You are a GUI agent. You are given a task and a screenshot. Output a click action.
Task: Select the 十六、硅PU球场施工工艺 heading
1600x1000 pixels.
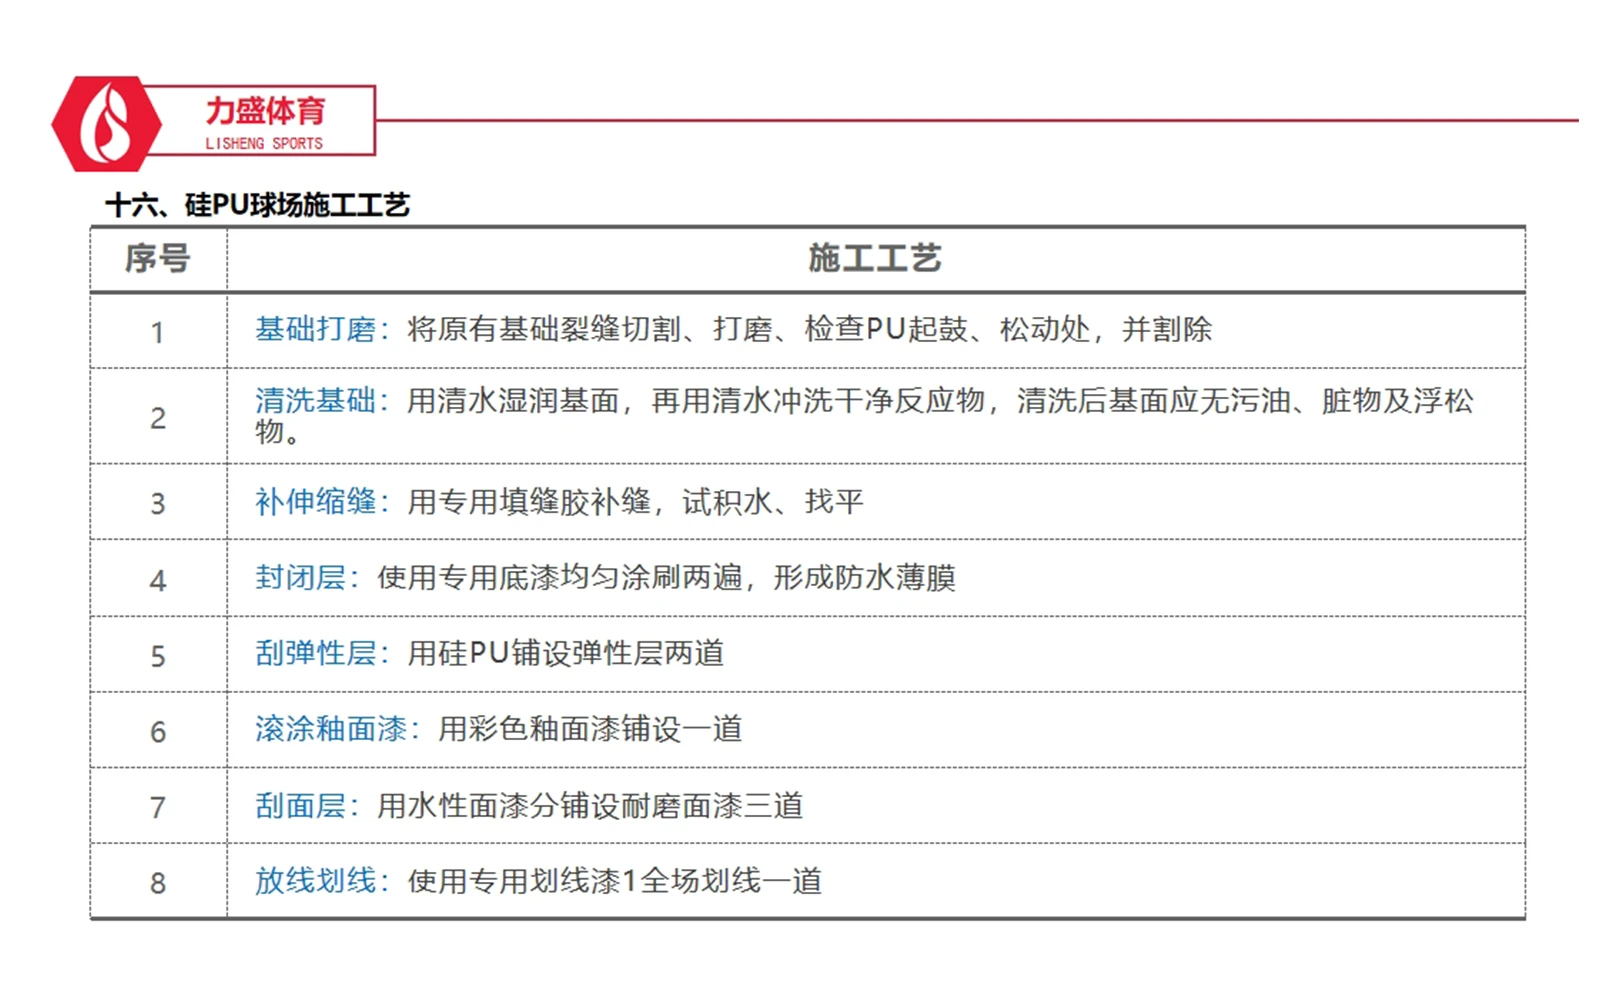(258, 205)
